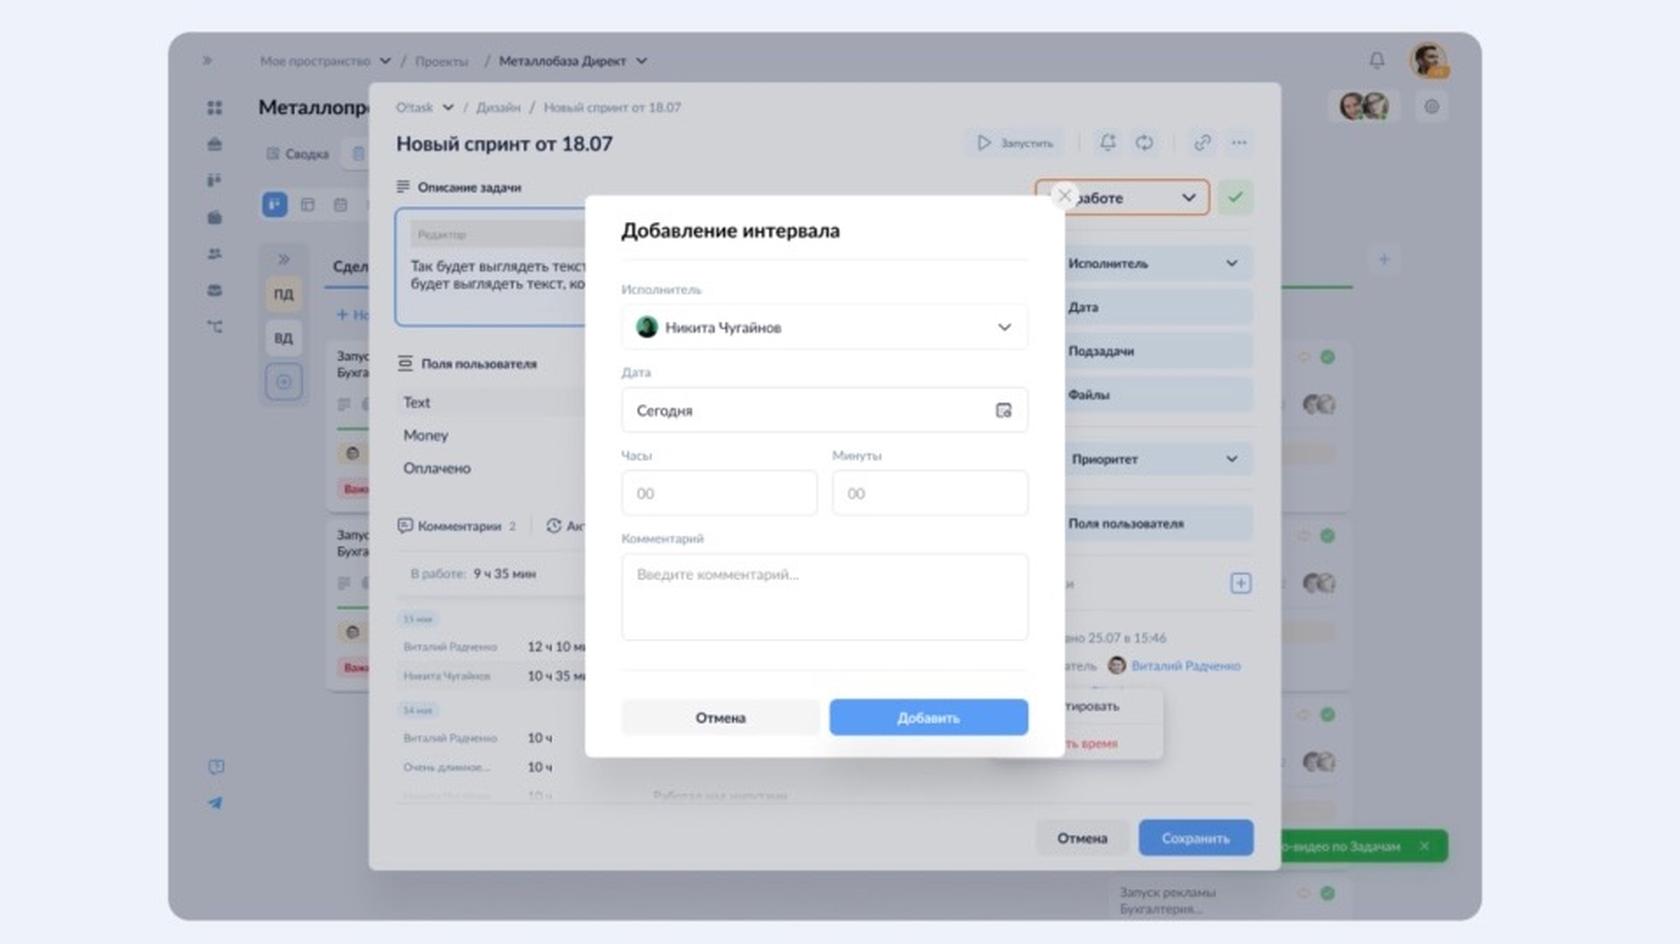Select the ВД project badge
The image size is (1680, 944).
284,338
